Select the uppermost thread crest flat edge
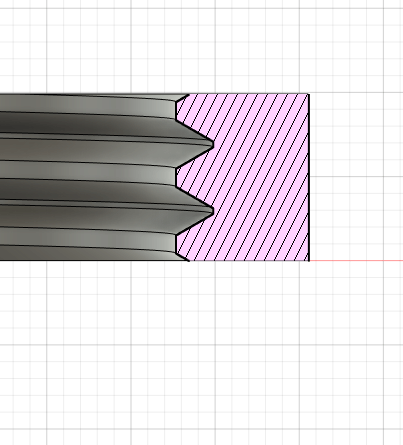Image resolution: width=403 pixels, height=445 pixels. (176, 110)
